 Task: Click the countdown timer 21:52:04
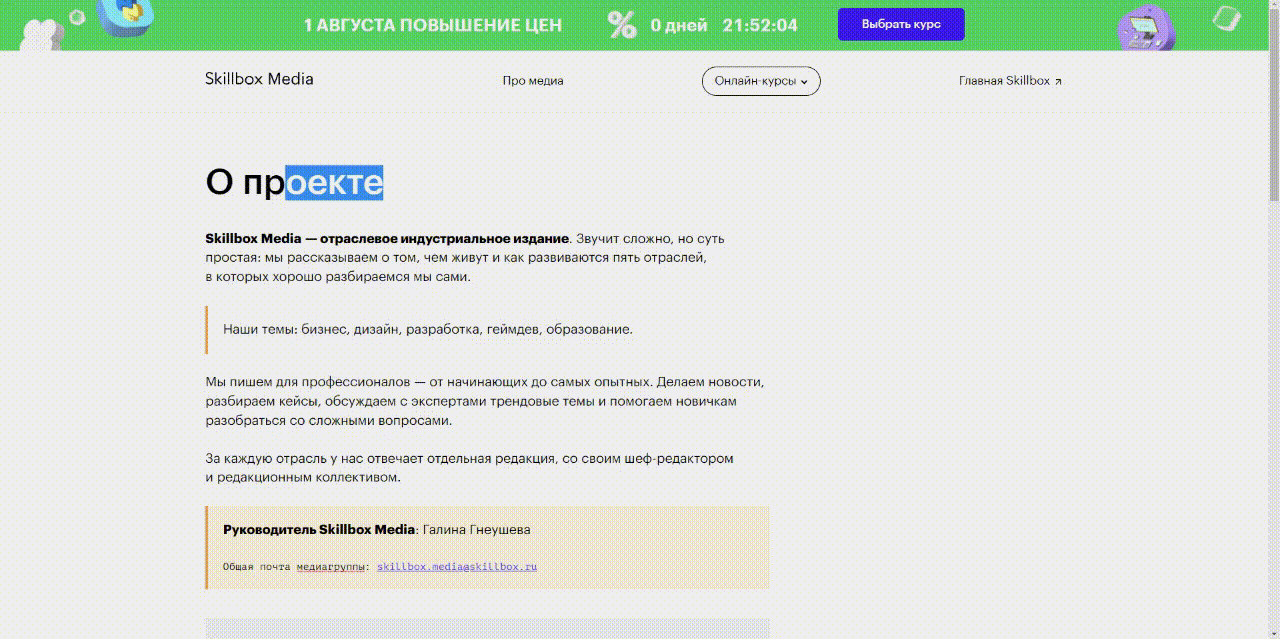coord(762,25)
